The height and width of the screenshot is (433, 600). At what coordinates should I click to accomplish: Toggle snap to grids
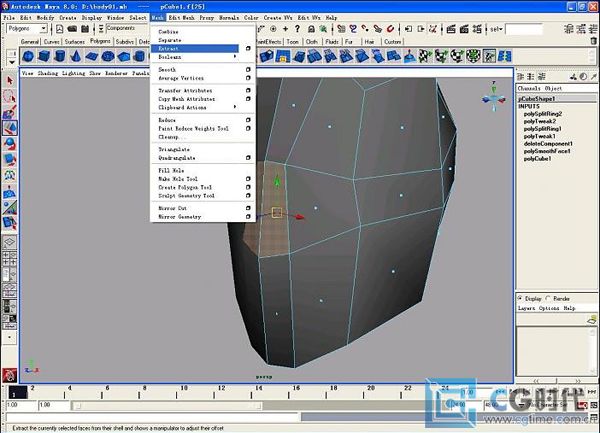point(341,29)
